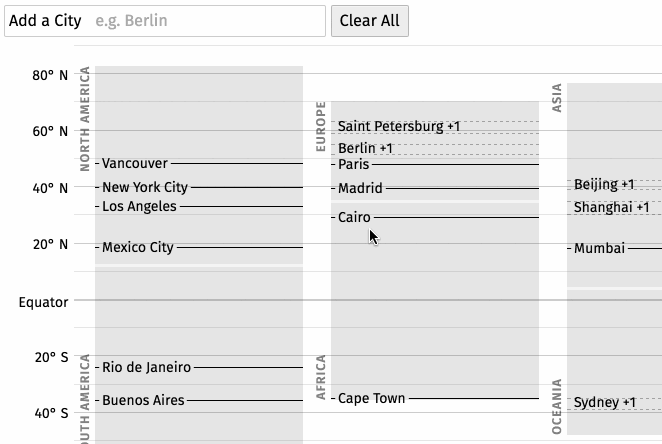Select the Paris city label

(x=354, y=164)
